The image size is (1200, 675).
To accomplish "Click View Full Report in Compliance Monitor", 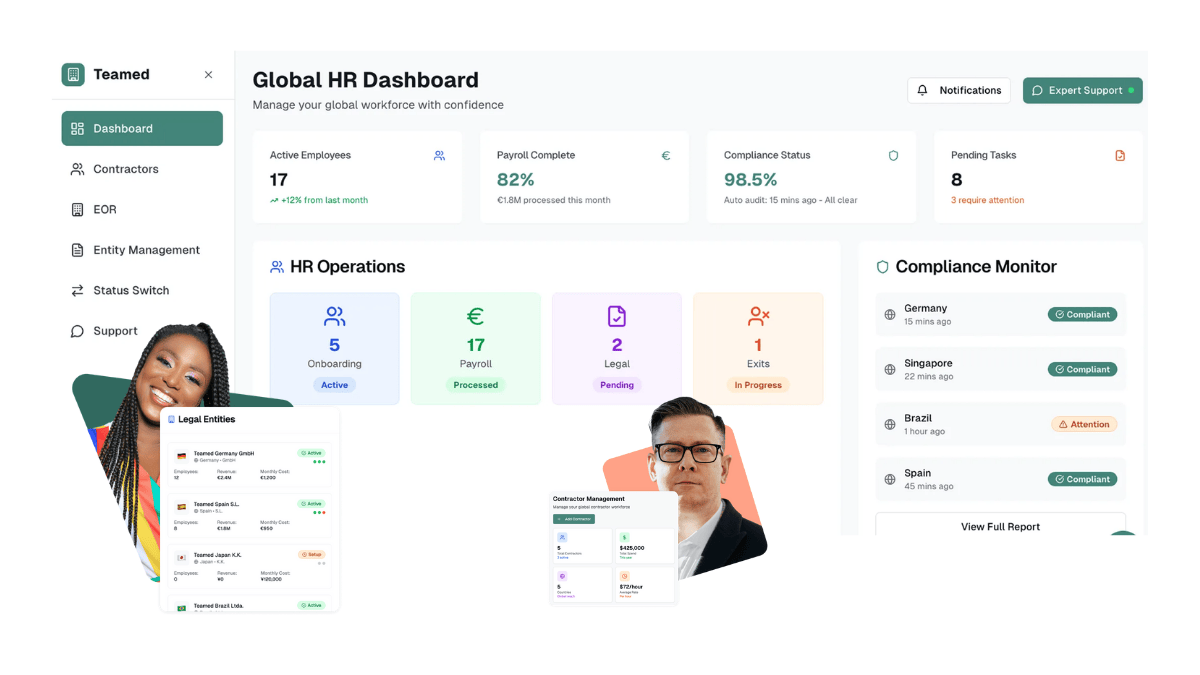I will pos(1000,527).
